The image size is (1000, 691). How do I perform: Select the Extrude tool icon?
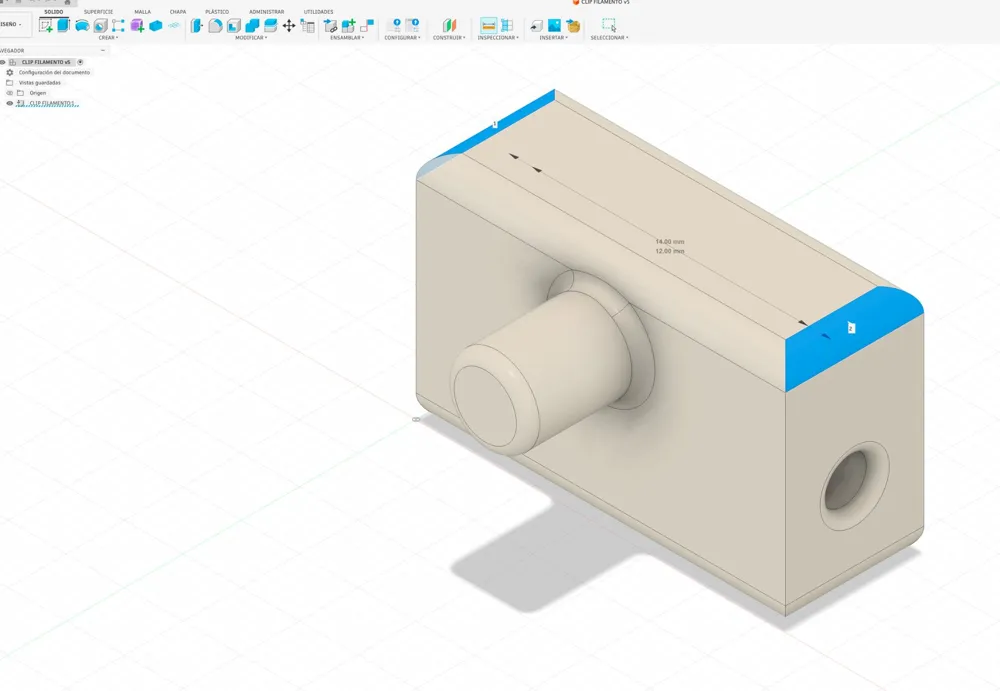click(x=63, y=26)
